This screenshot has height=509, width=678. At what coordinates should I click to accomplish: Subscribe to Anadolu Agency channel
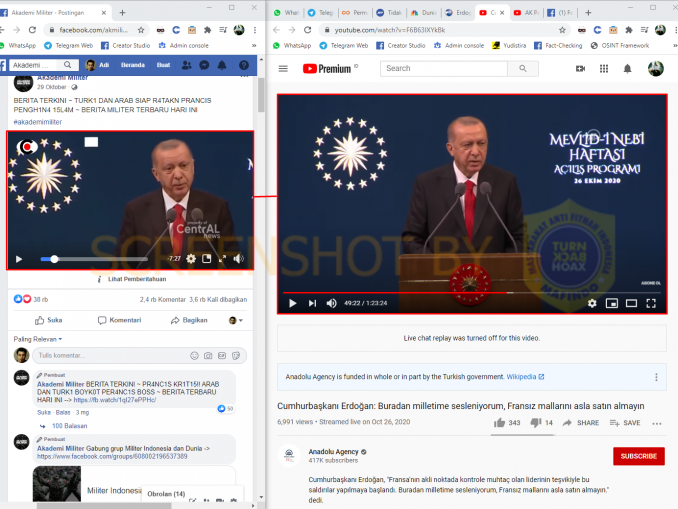click(639, 456)
